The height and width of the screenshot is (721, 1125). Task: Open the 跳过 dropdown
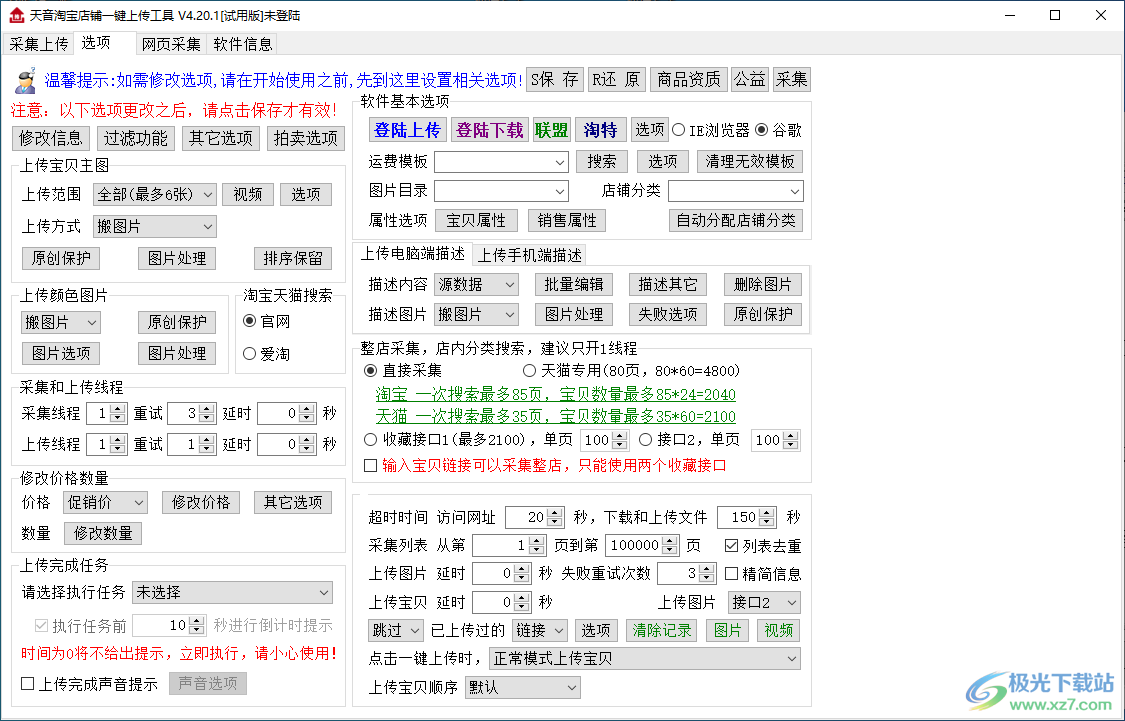395,631
